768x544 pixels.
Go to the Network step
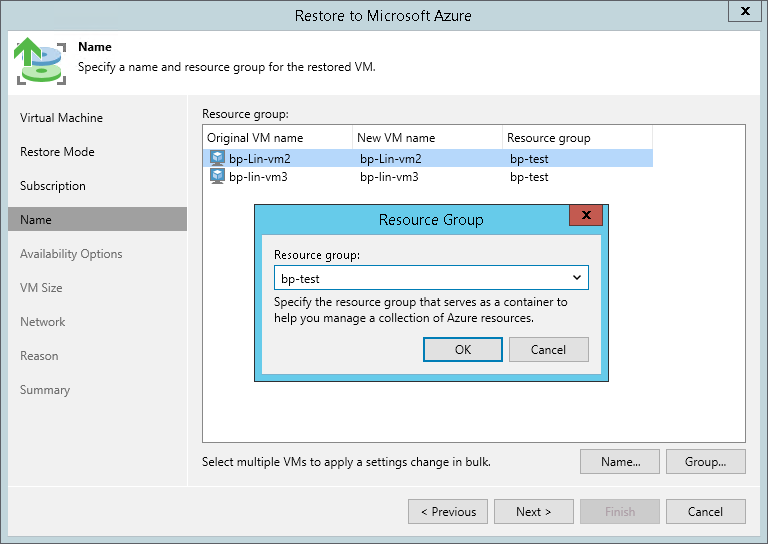click(x=43, y=322)
